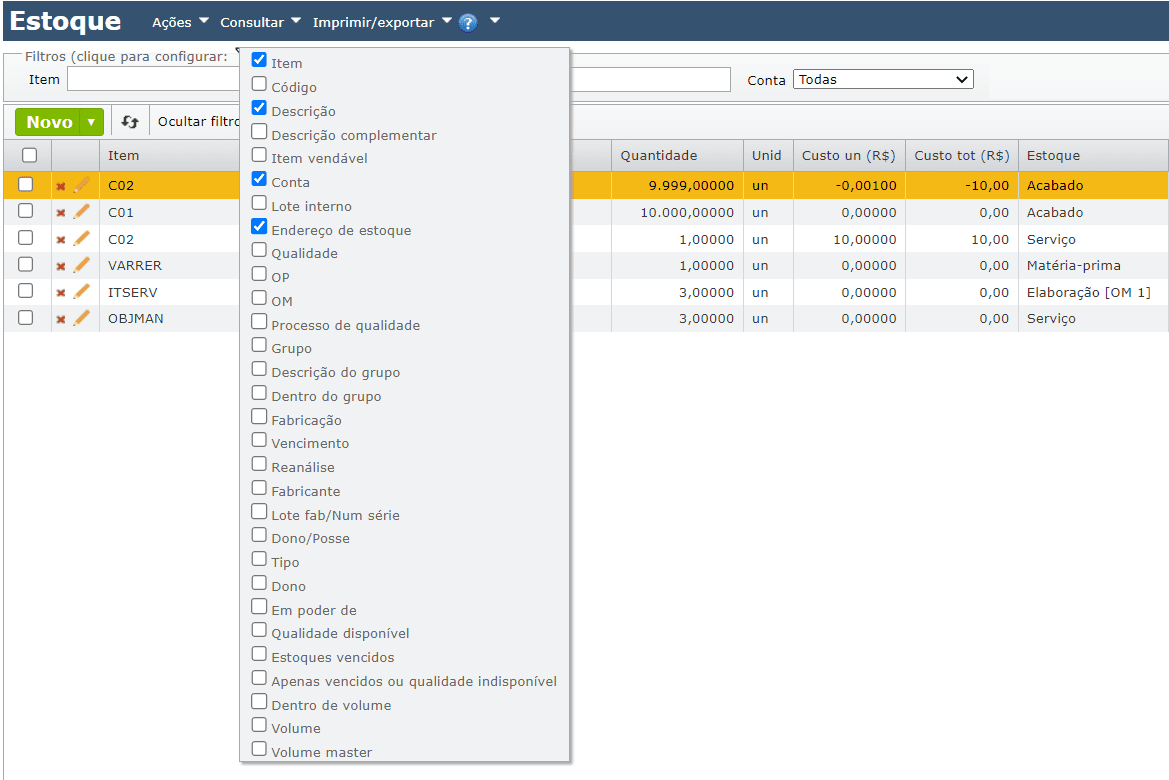Select the checkbox for row ITSERV
This screenshot has width=1169, height=780.
[25, 291]
